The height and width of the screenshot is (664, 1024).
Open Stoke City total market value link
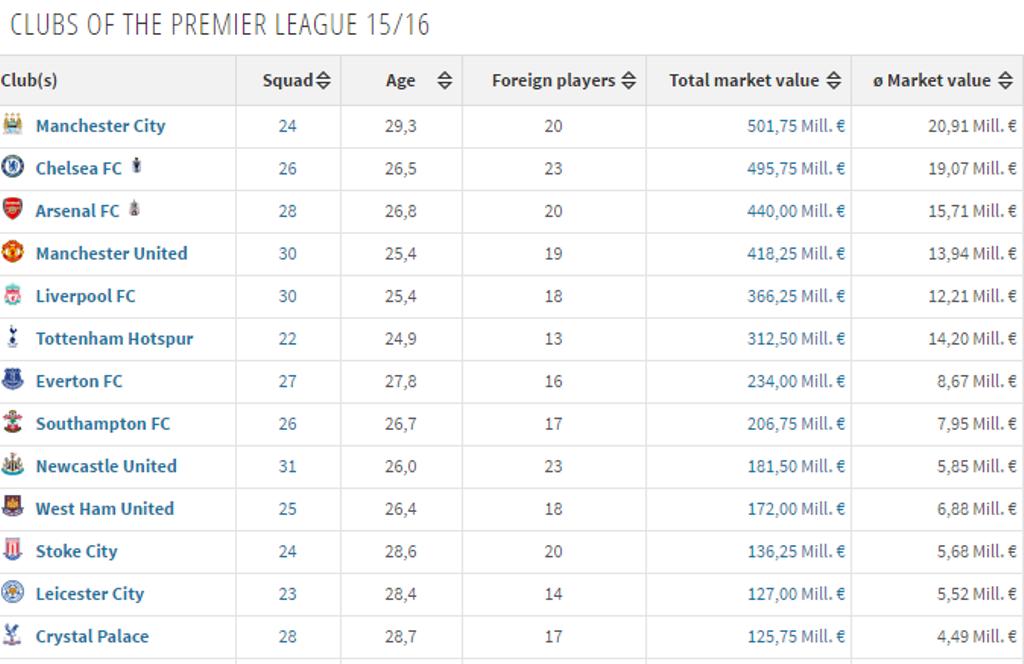(795, 551)
